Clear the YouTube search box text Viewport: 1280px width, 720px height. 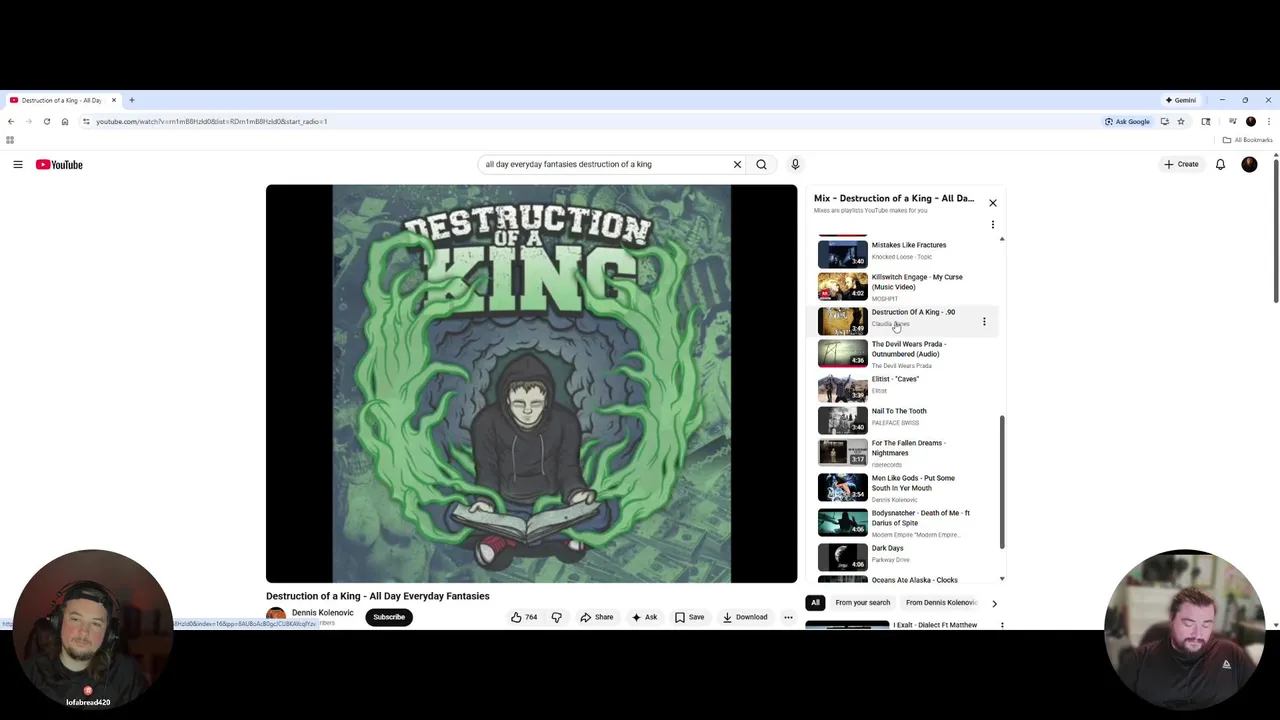tap(737, 164)
